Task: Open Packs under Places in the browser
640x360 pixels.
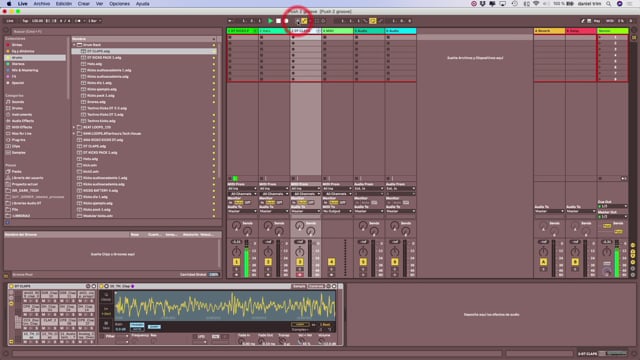Action: click(x=16, y=172)
